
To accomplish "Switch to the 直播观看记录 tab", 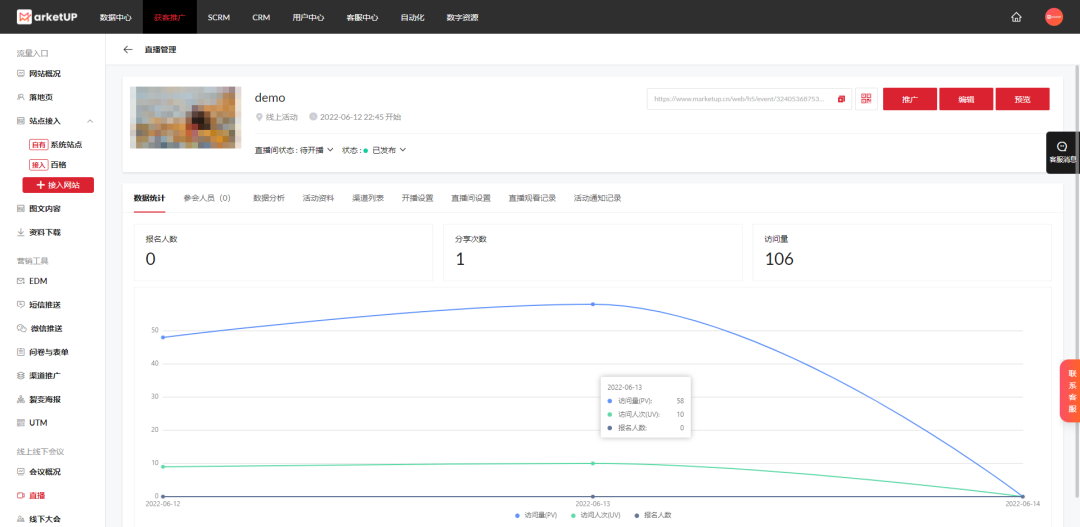I will [x=532, y=198].
